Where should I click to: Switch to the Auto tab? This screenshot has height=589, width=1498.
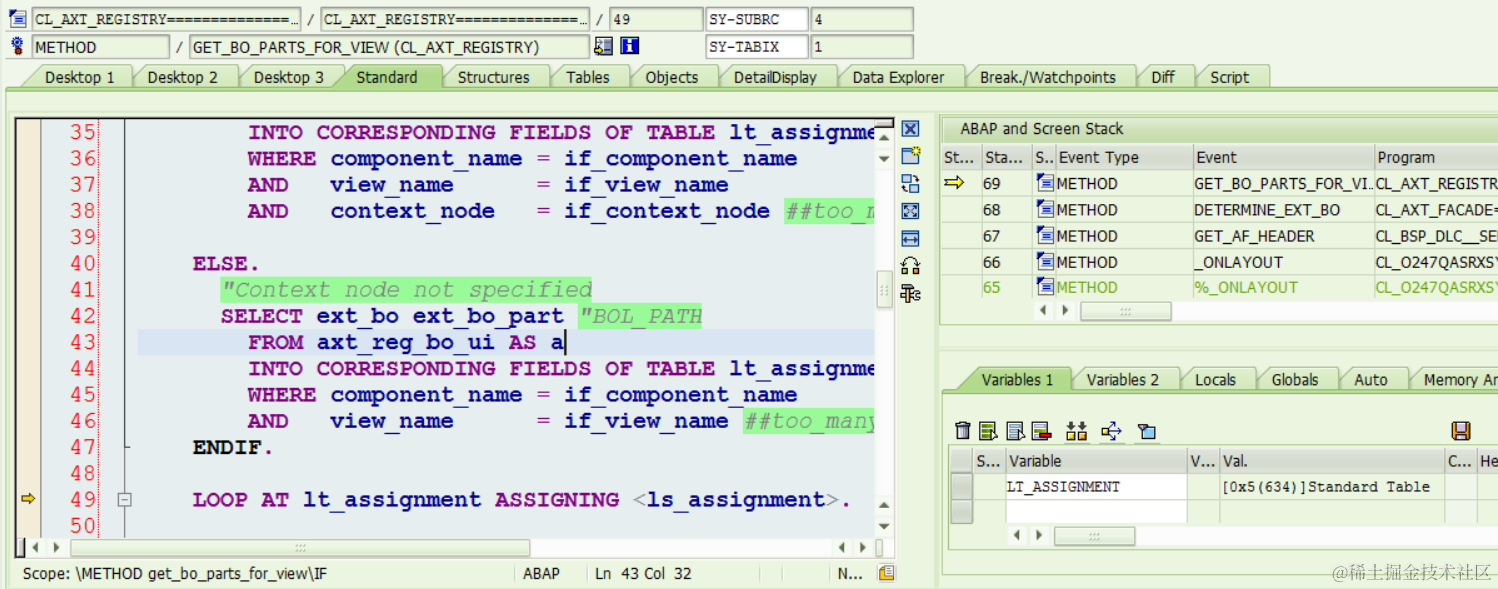point(1370,380)
